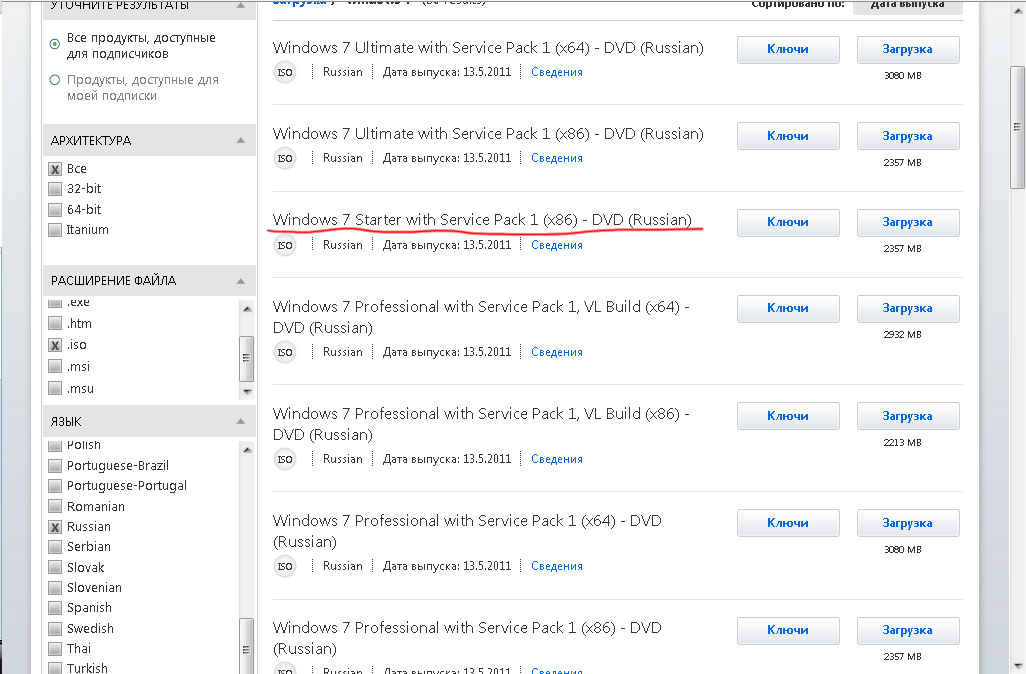
Task: Click the 2213 MB size text
Action: (902, 443)
